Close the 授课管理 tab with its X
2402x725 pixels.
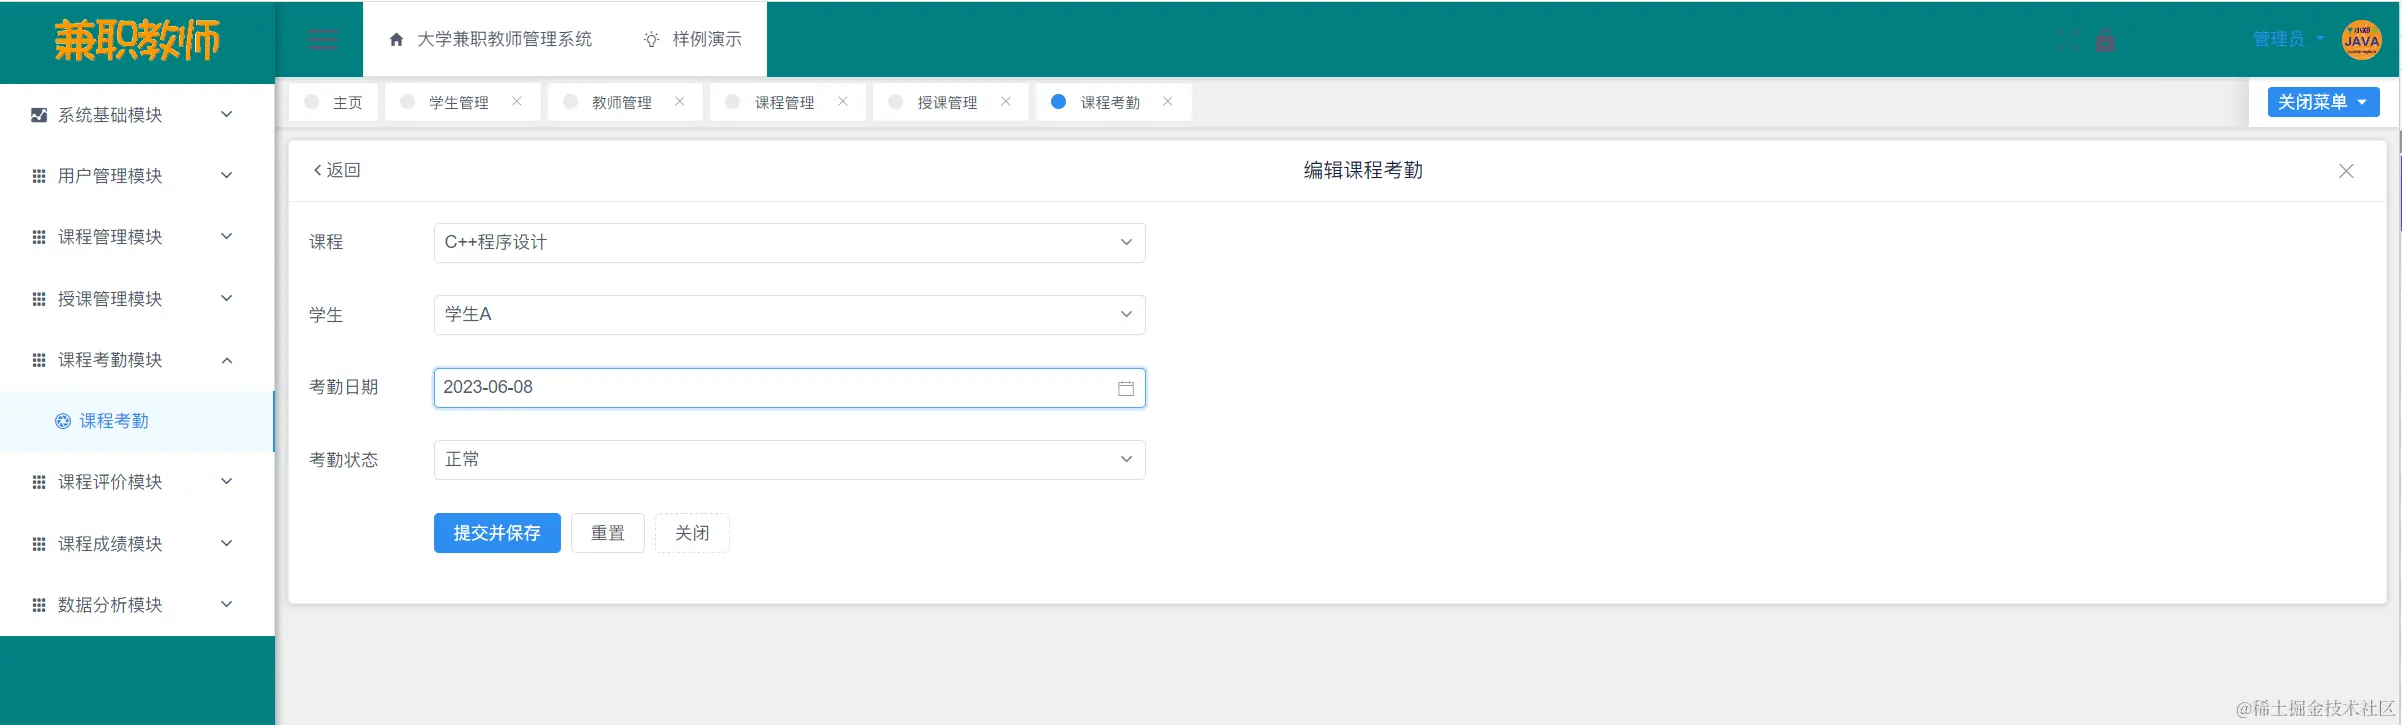[x=1006, y=101]
